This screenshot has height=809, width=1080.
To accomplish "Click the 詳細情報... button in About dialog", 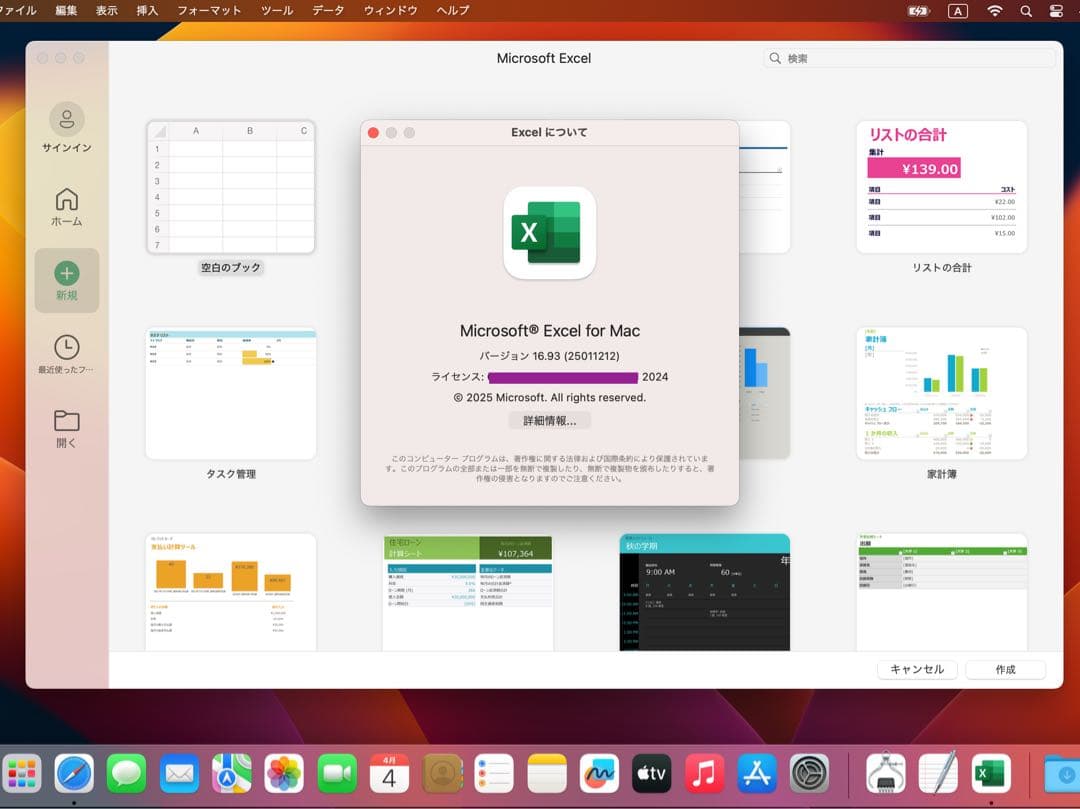I will pos(551,420).
